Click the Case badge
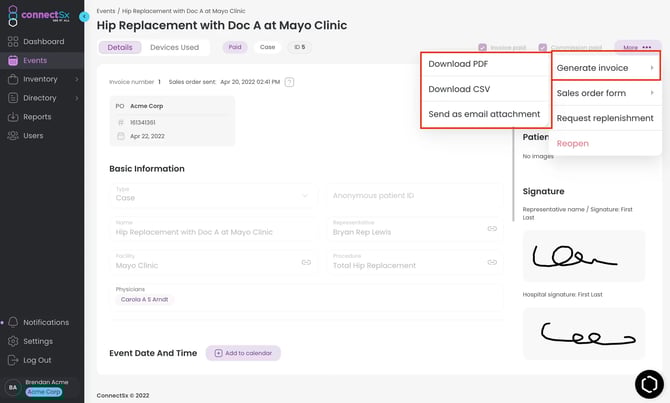Viewport: 670px width, 403px height. (267, 47)
